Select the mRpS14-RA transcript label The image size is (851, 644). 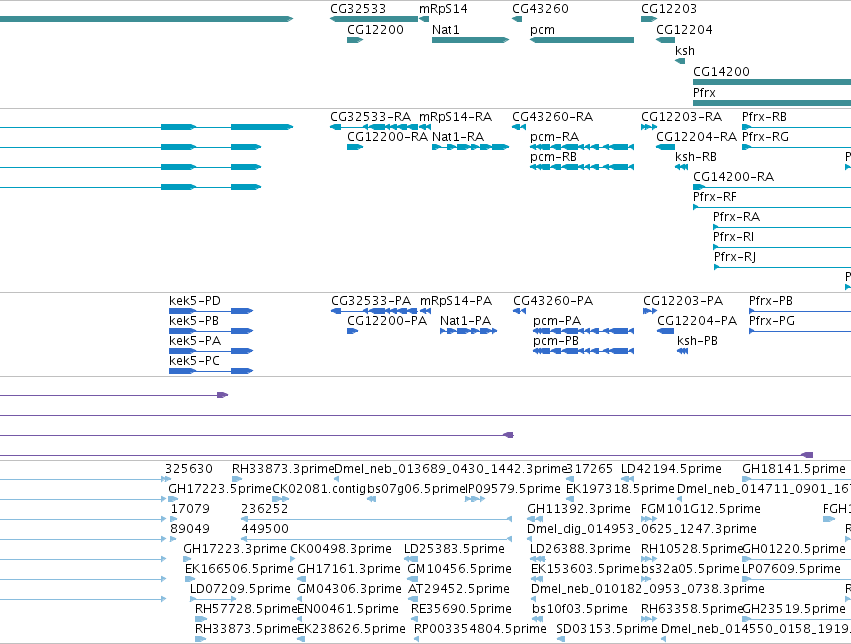coord(455,117)
